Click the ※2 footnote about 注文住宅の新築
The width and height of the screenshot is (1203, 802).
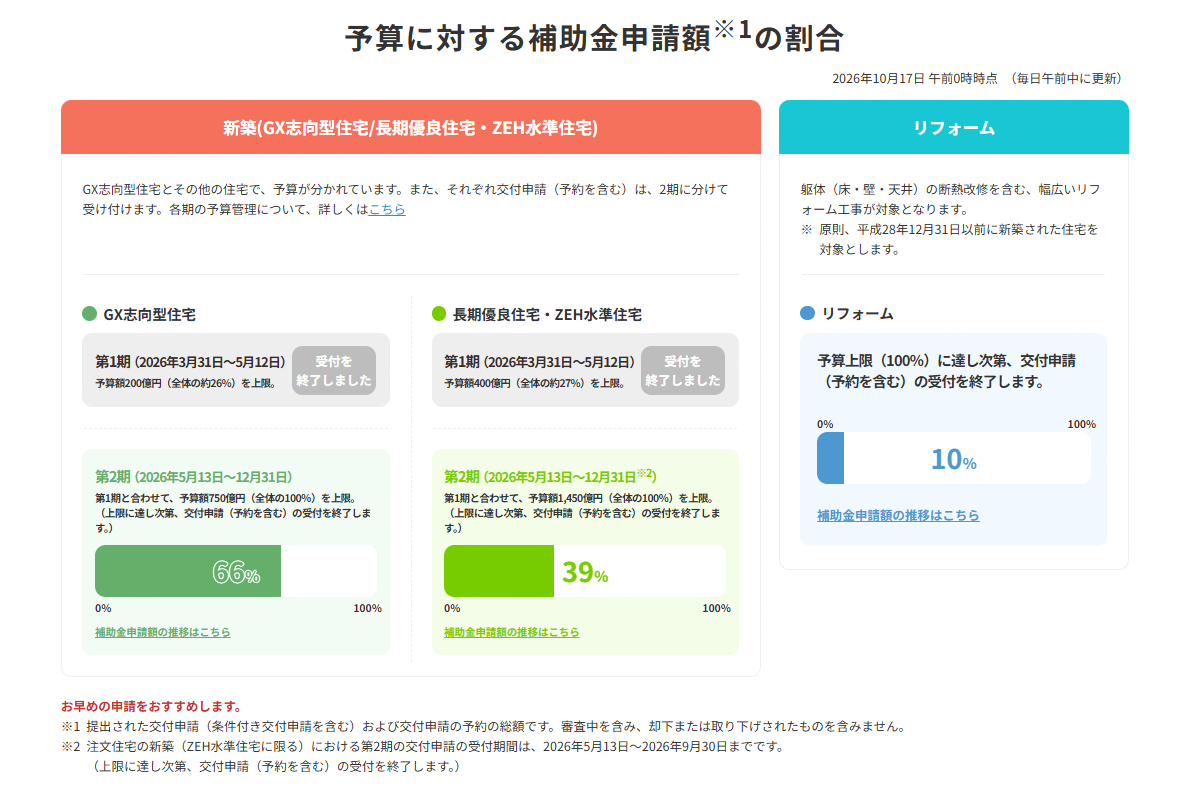(x=423, y=756)
